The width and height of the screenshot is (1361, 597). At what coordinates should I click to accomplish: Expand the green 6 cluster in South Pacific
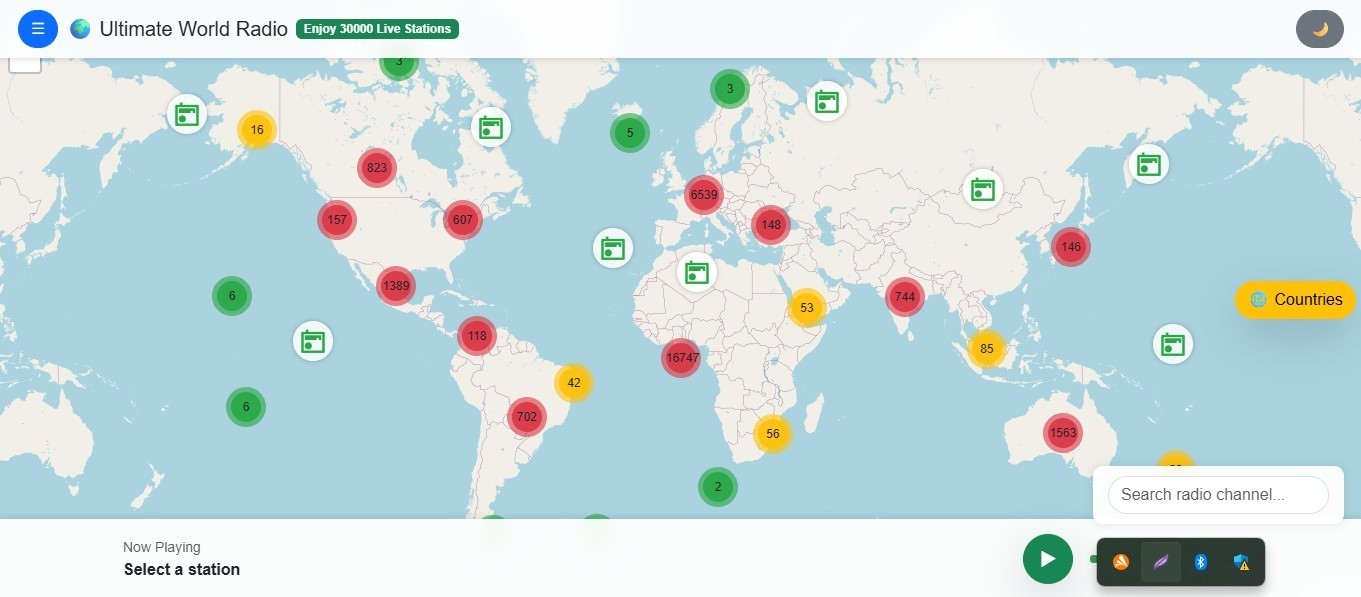pyautogui.click(x=246, y=407)
